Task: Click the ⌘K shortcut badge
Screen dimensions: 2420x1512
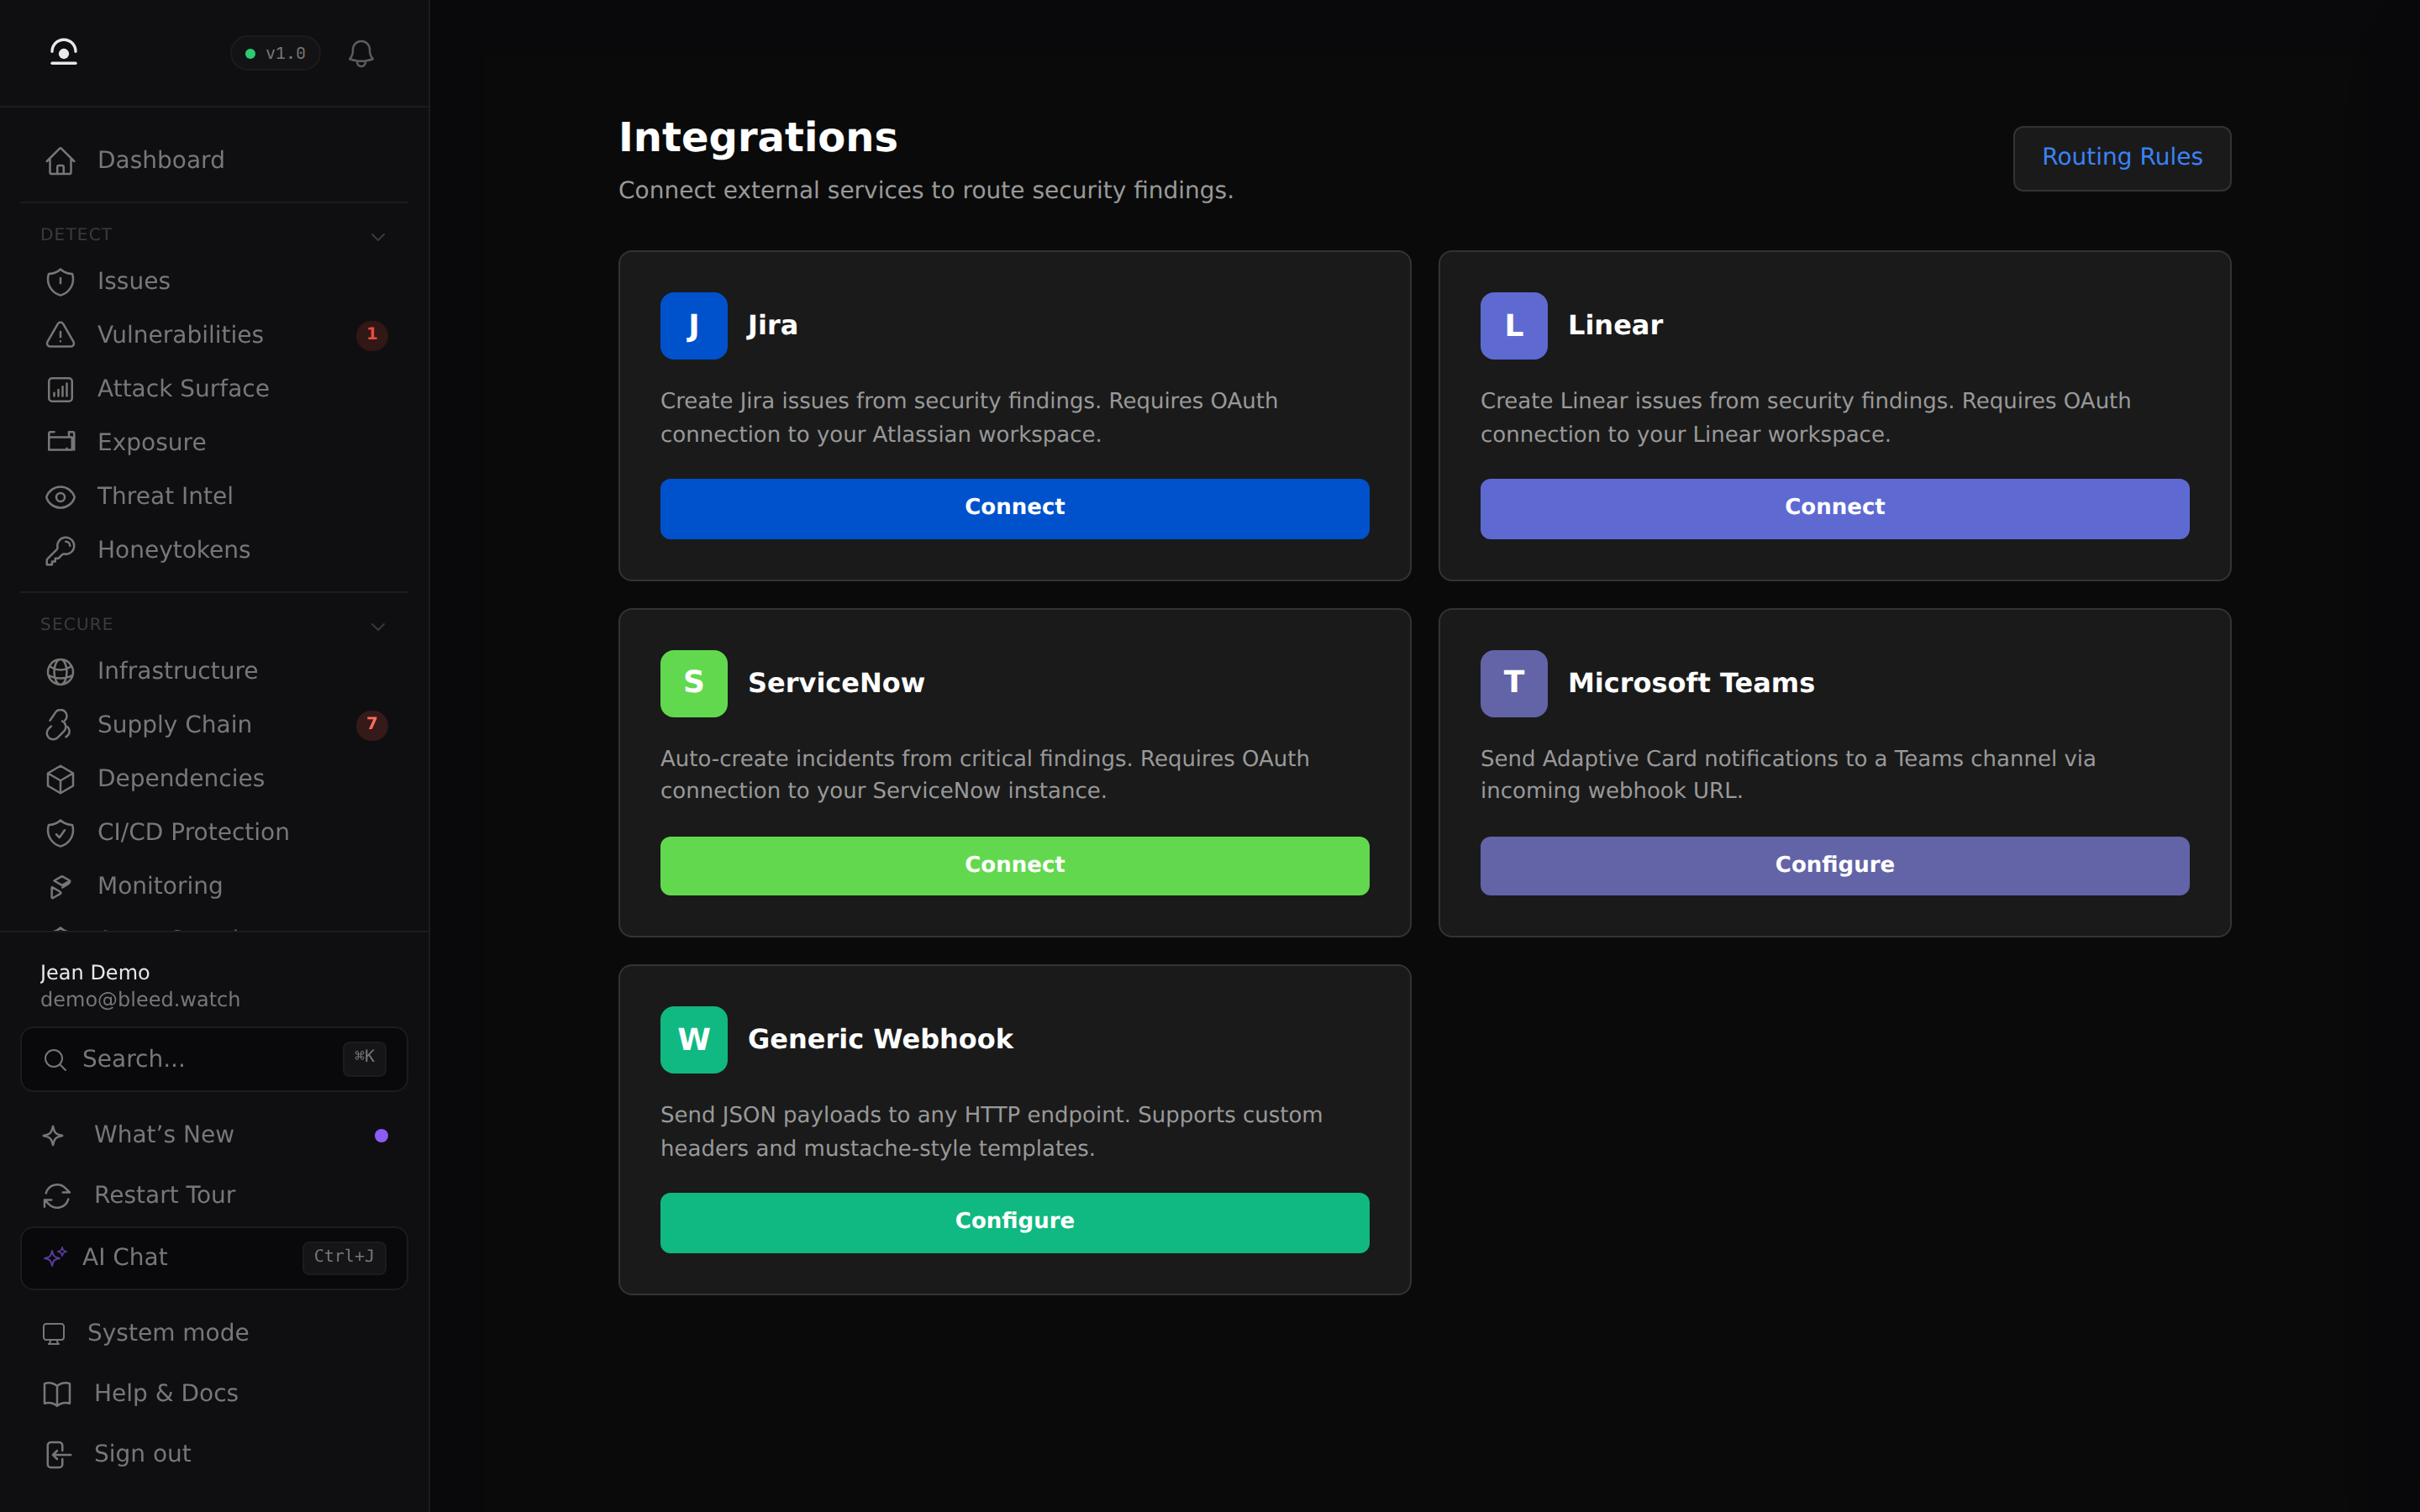Action: (x=364, y=1058)
